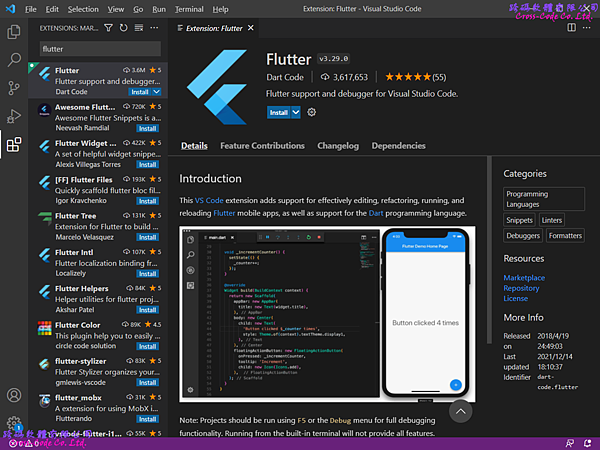Click the details pane vertical scrollbar
The width and height of the screenshot is (600, 450).
tap(489, 250)
